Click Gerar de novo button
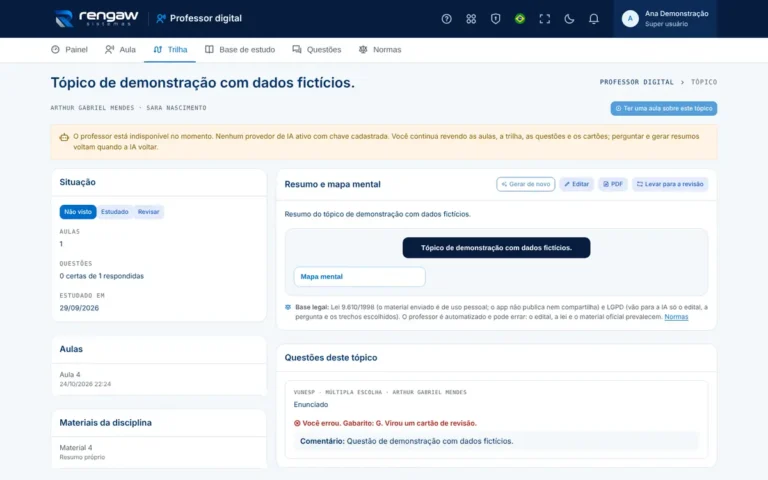The height and width of the screenshot is (480, 768). [x=526, y=184]
